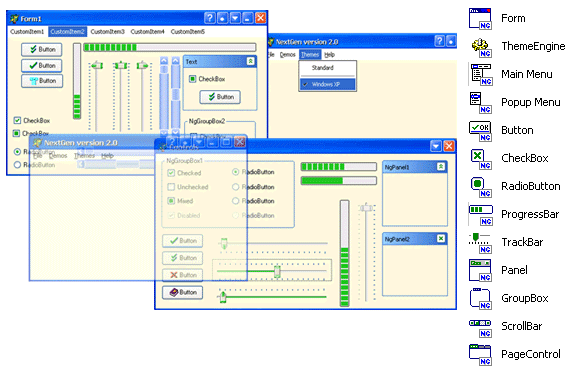The width and height of the screenshot is (567, 372).
Task: Close NgPanel2 using its X button
Action: (441, 239)
